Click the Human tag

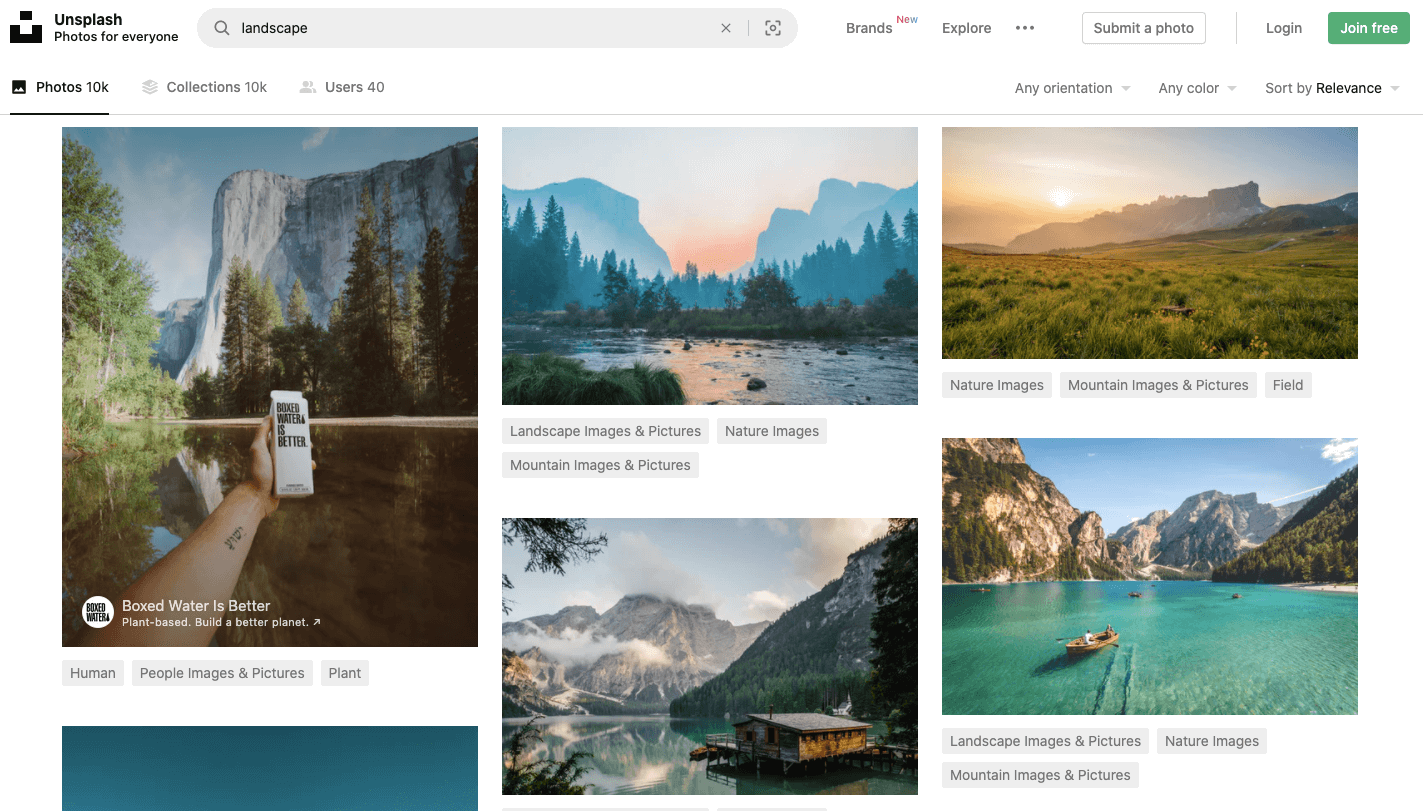coord(93,673)
